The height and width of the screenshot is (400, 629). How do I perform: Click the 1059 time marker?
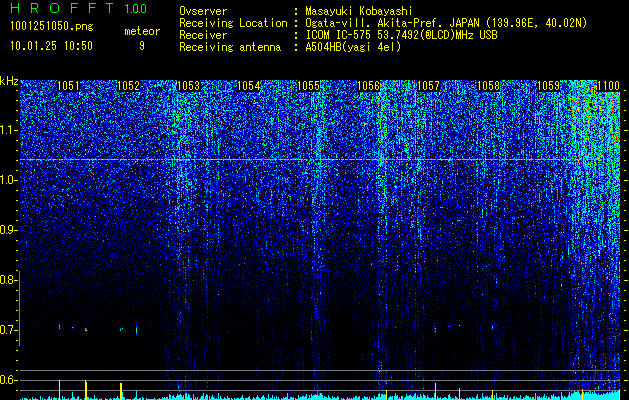(548, 86)
